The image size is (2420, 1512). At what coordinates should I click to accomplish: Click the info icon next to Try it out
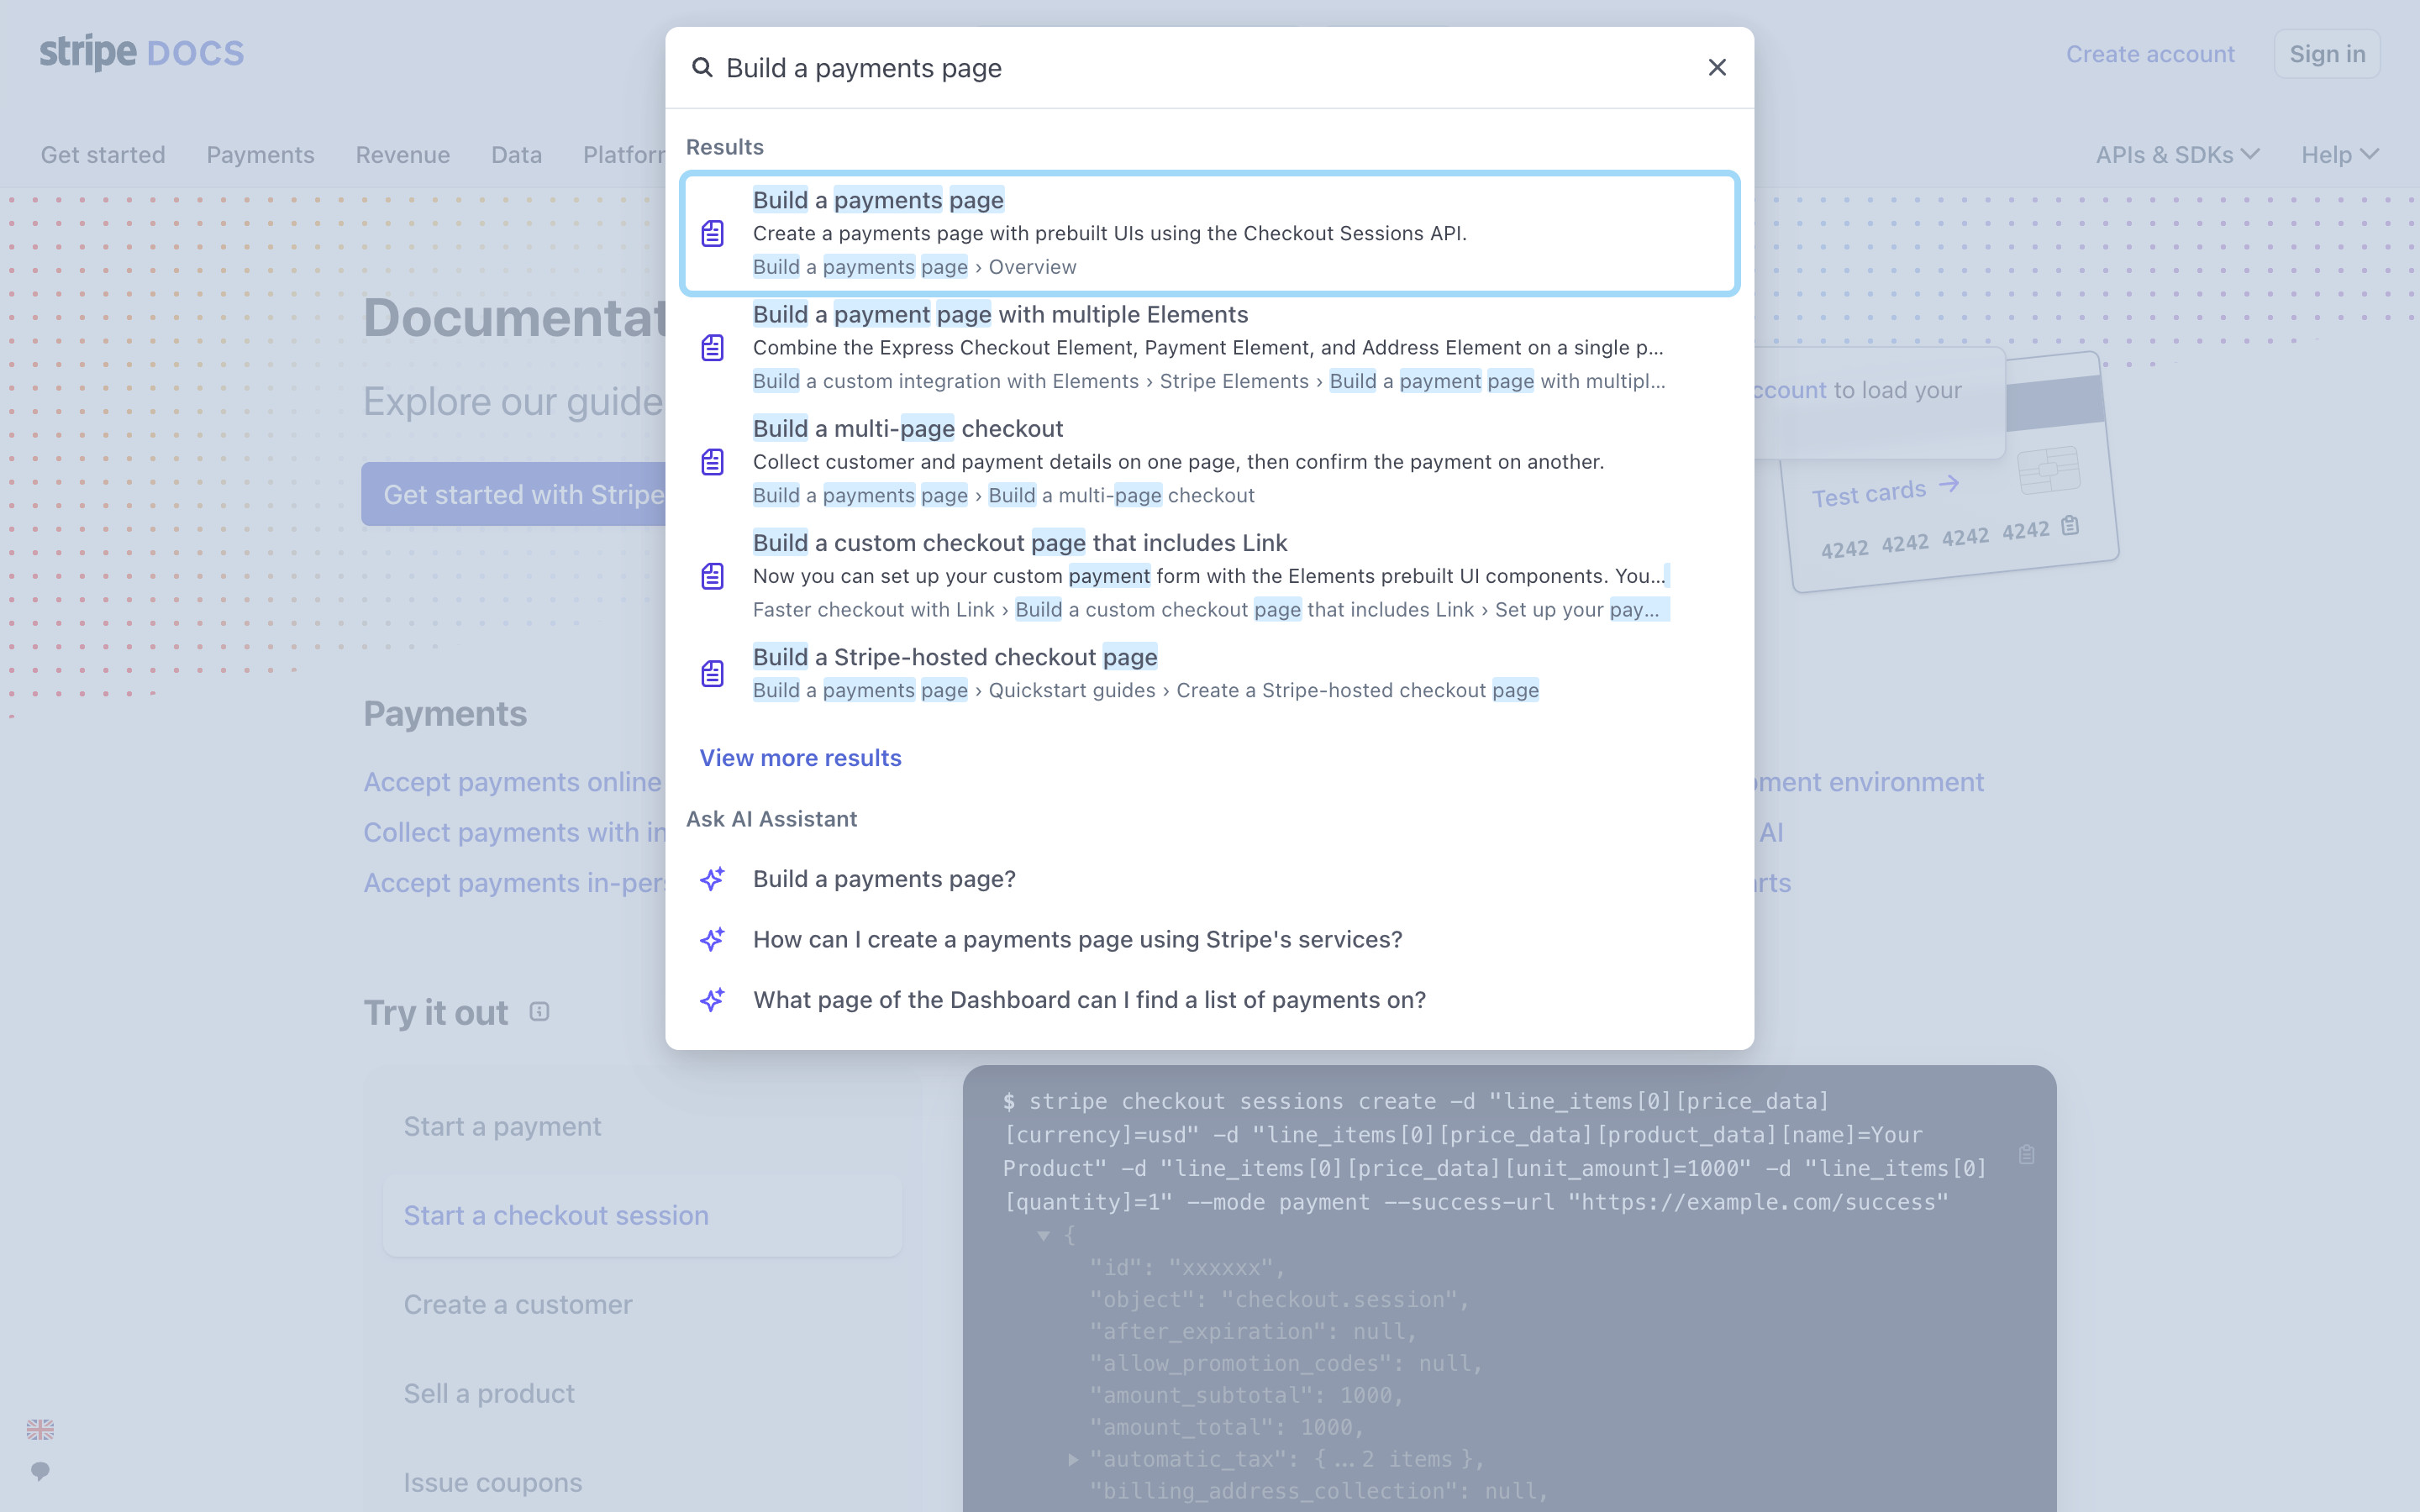pyautogui.click(x=539, y=1012)
